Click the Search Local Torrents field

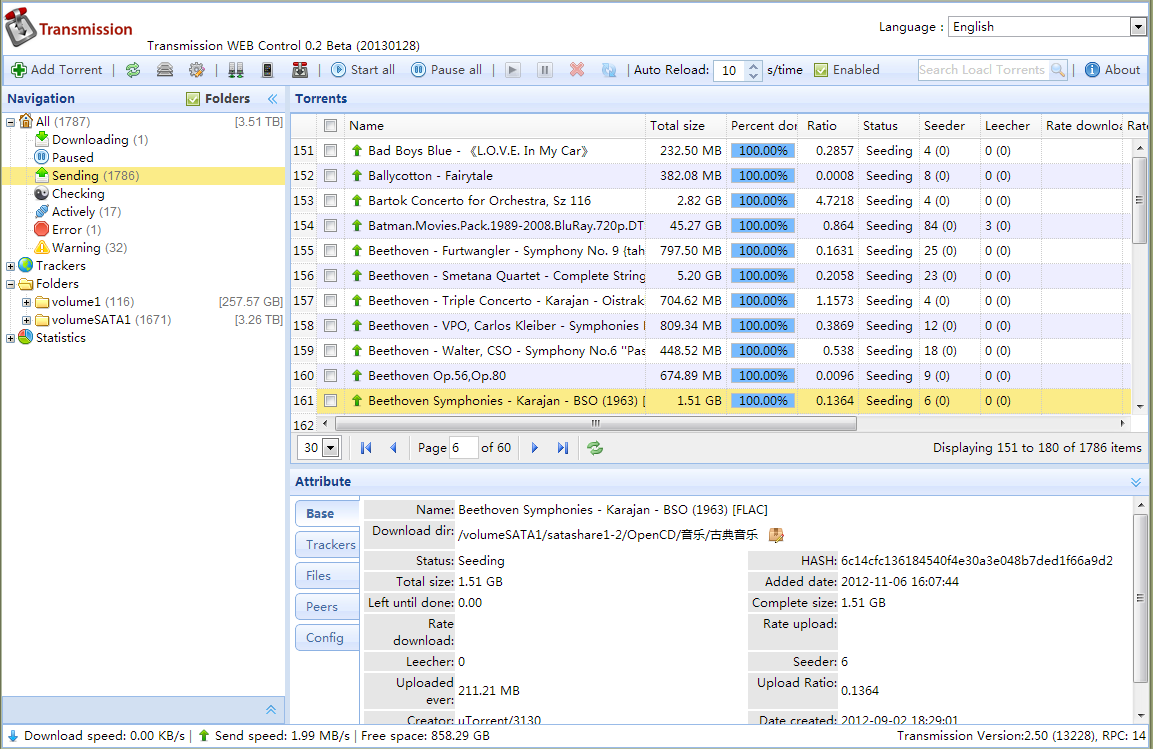(x=984, y=70)
